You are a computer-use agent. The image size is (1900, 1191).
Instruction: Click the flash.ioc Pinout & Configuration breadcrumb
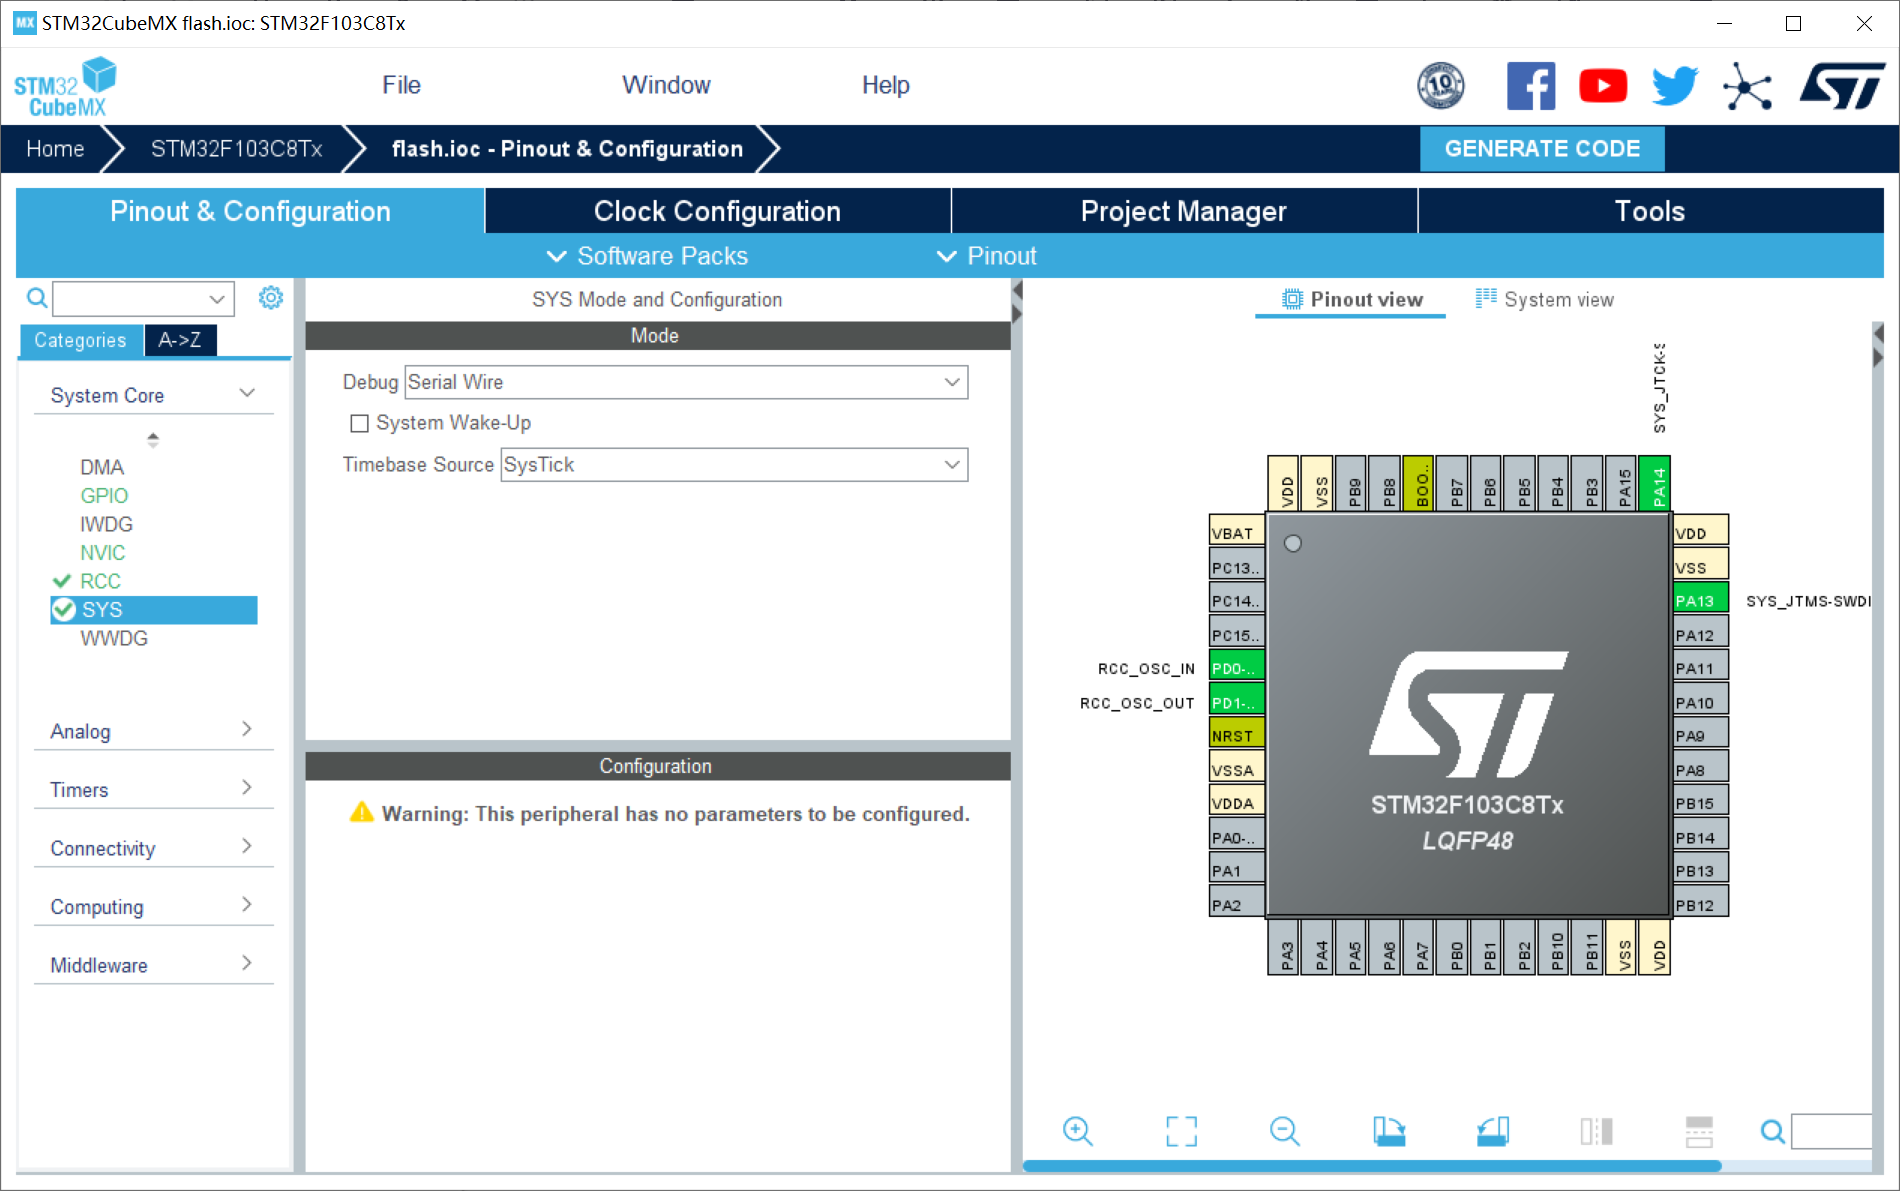pyautogui.click(x=567, y=149)
